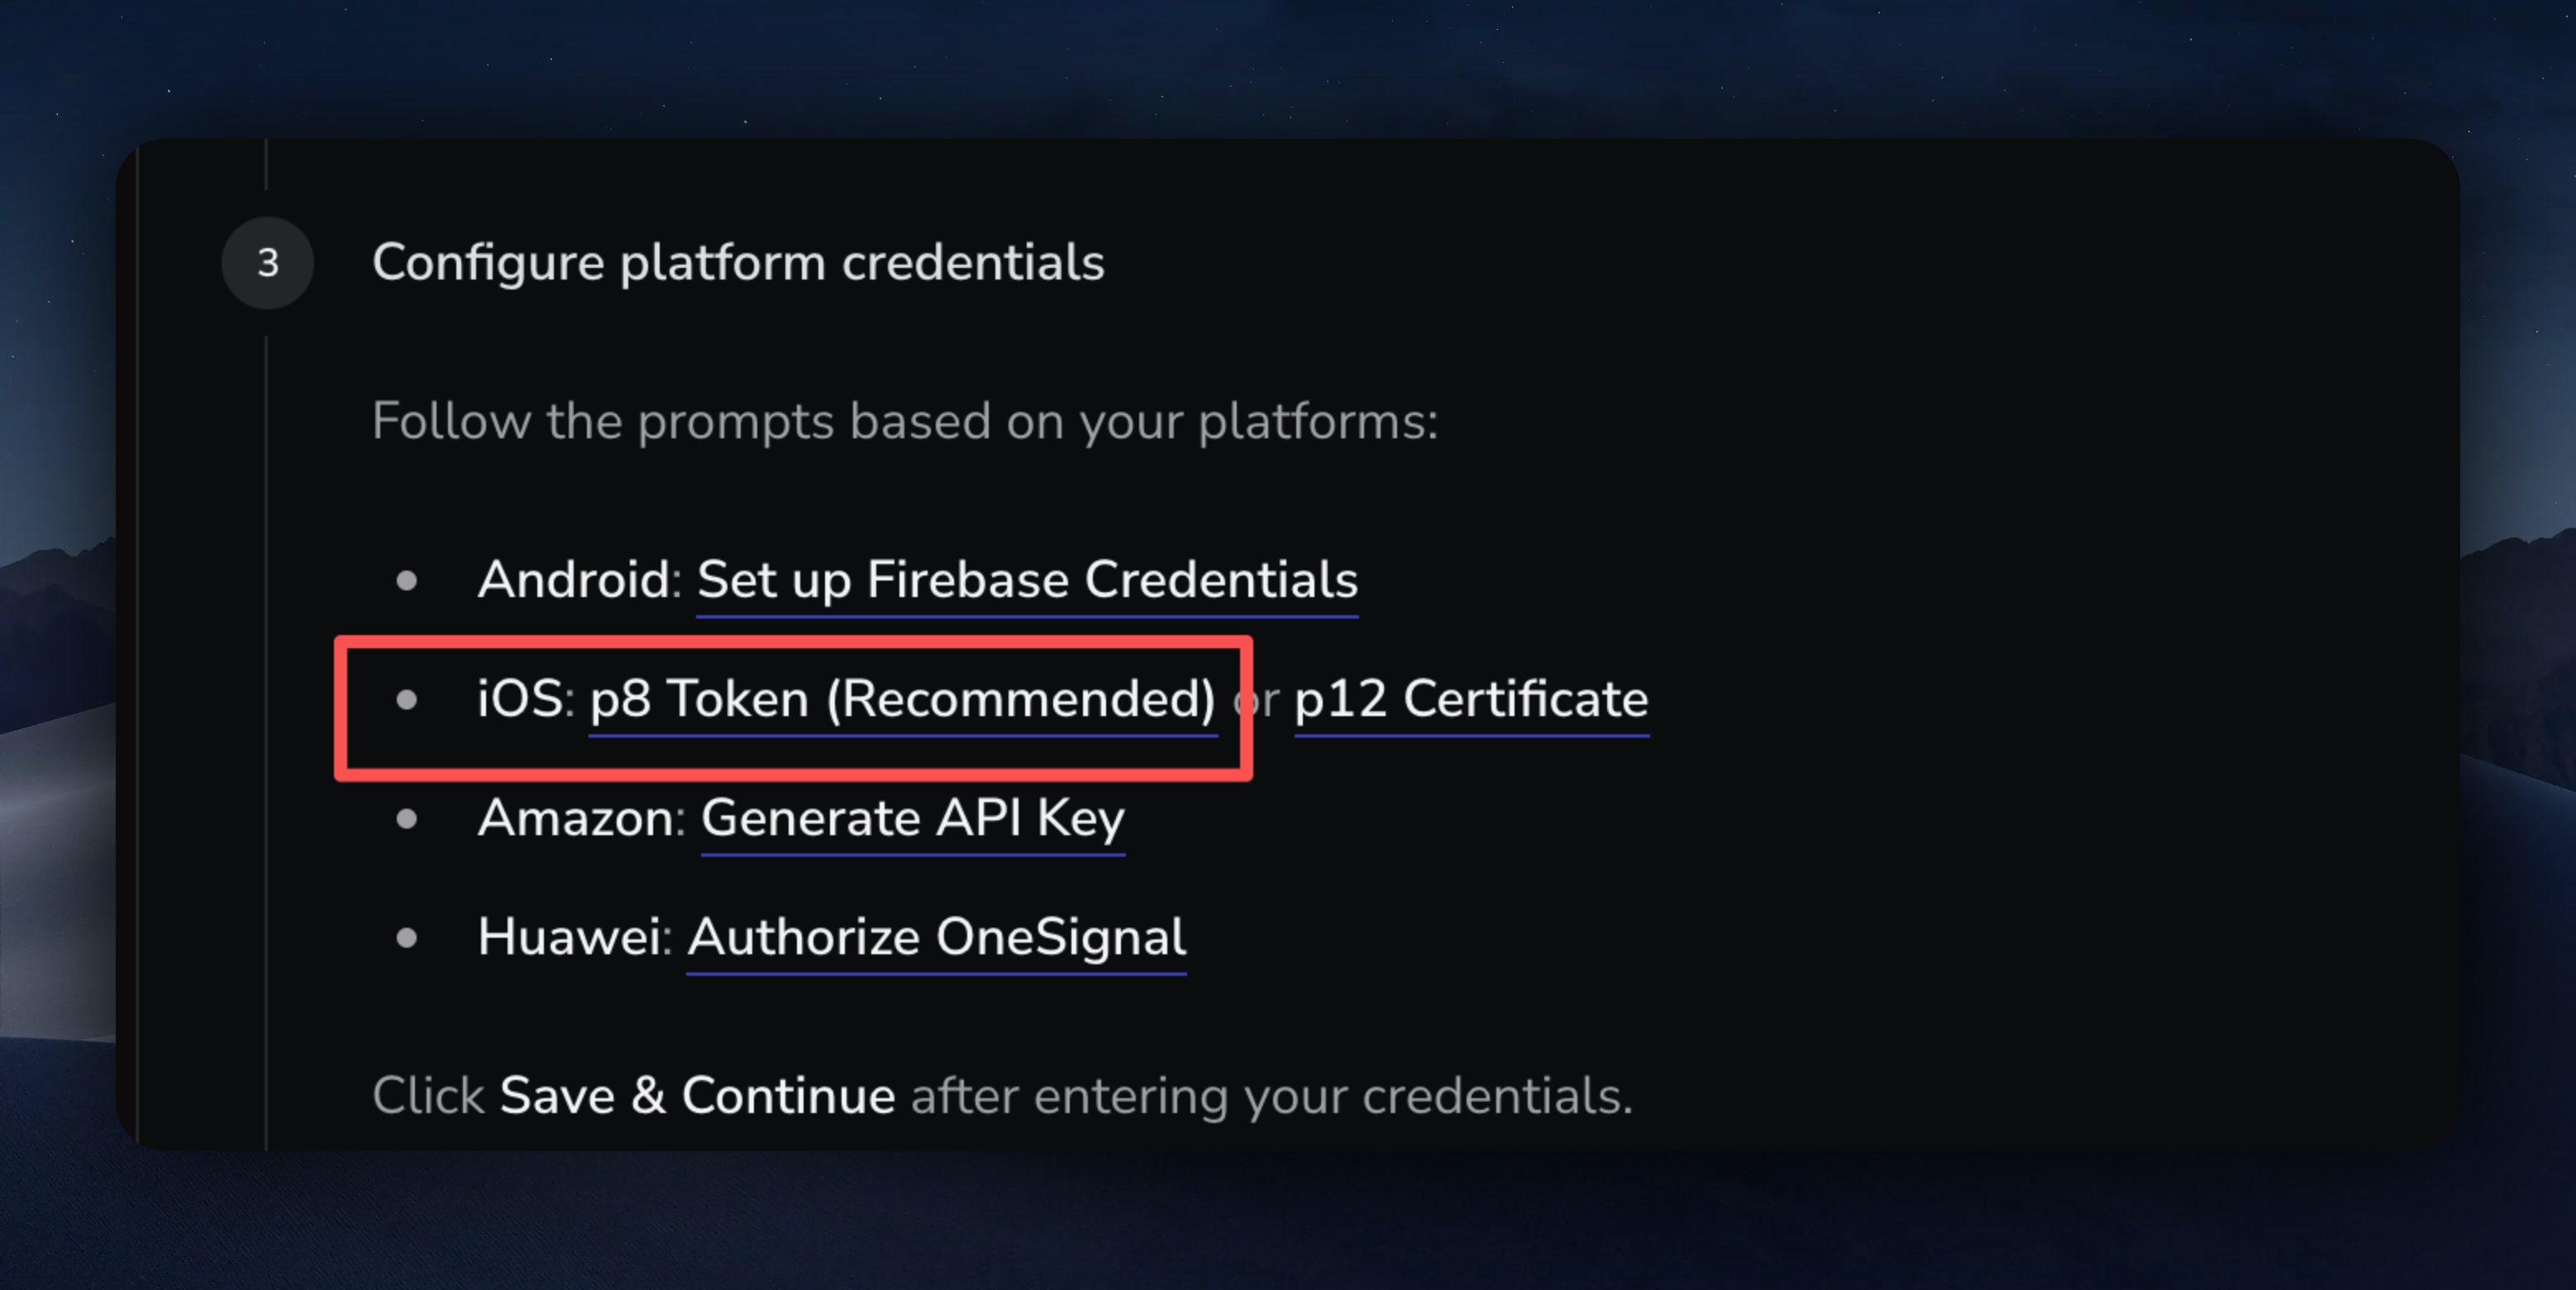Follow the p12 Certificate link
The image size is (2576, 1290).
(x=1470, y=699)
